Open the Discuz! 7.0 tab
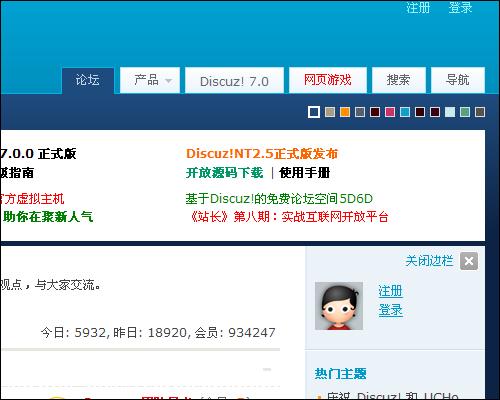The height and width of the screenshot is (400, 500). [x=234, y=80]
